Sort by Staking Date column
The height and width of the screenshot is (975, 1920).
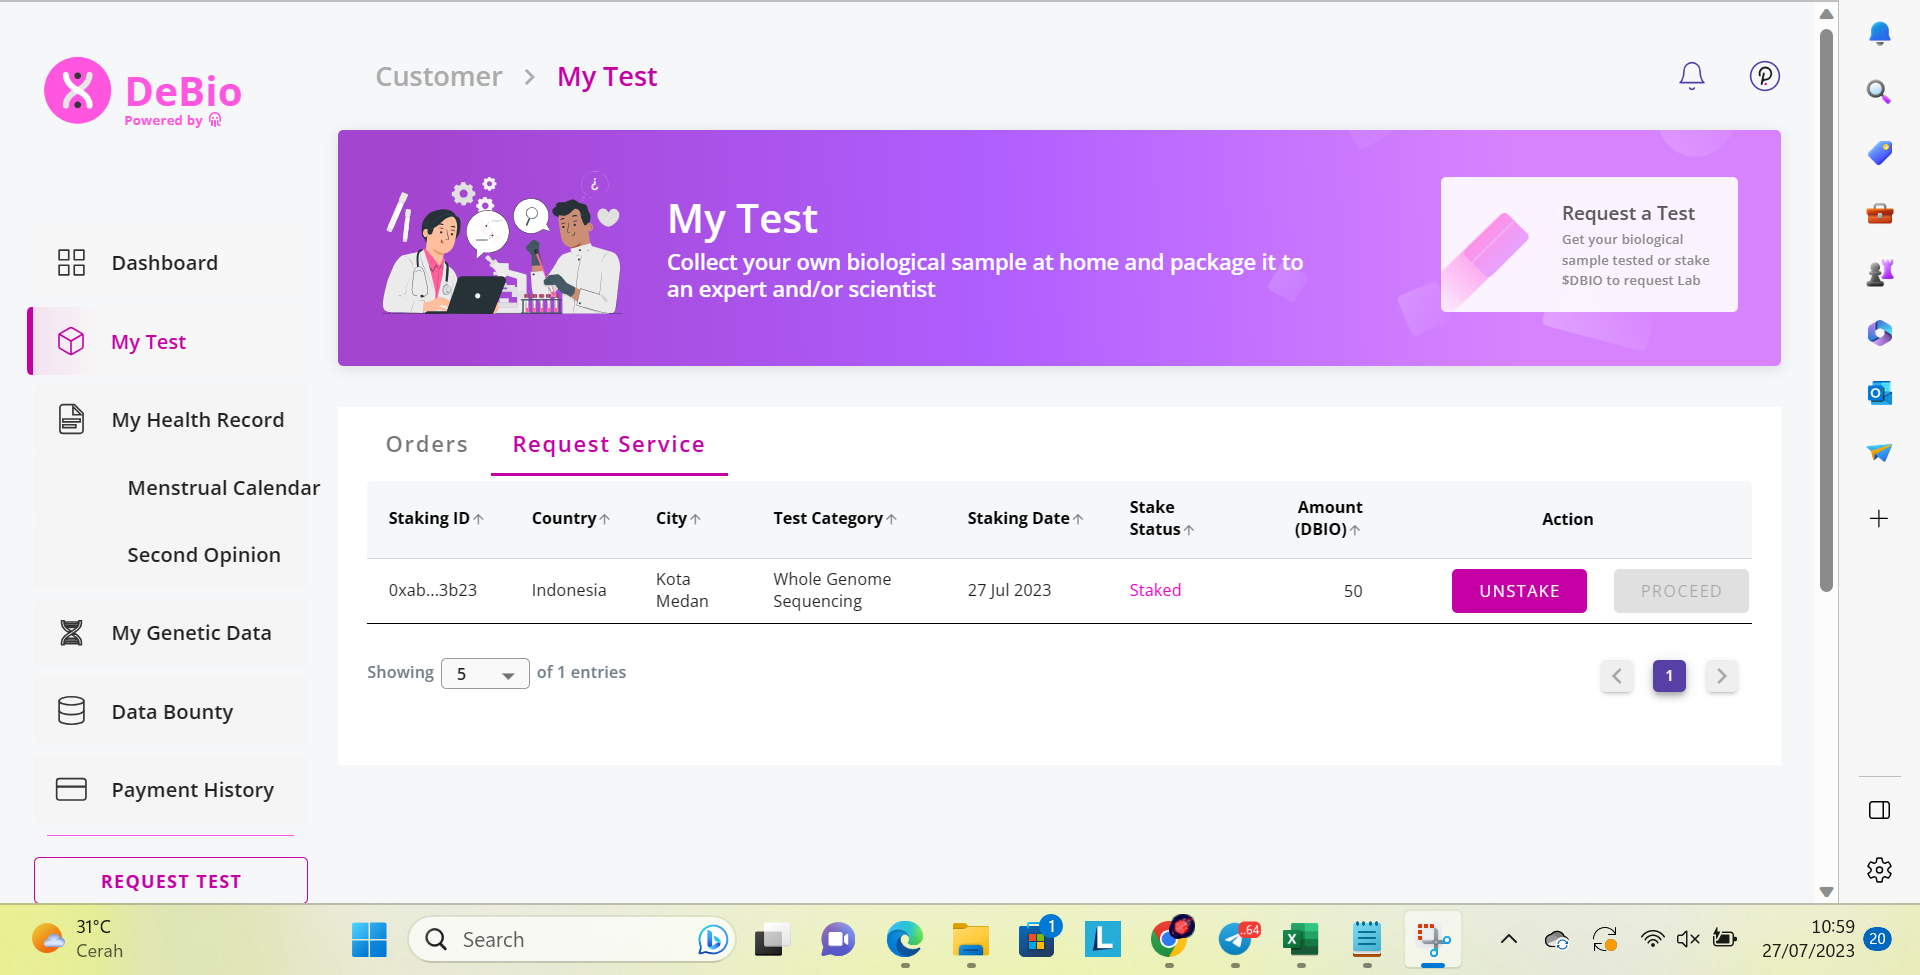(1025, 518)
